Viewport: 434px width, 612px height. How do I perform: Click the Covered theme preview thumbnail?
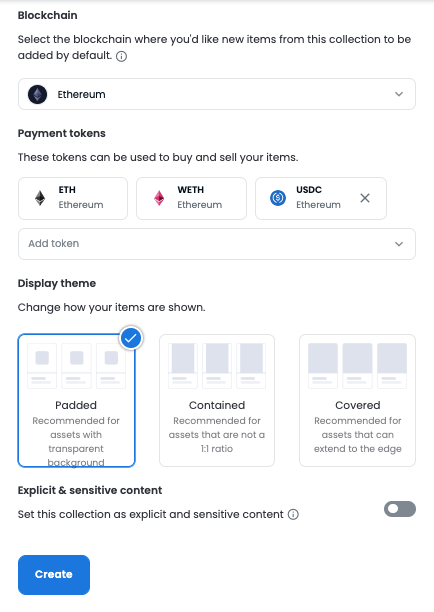coord(358,366)
